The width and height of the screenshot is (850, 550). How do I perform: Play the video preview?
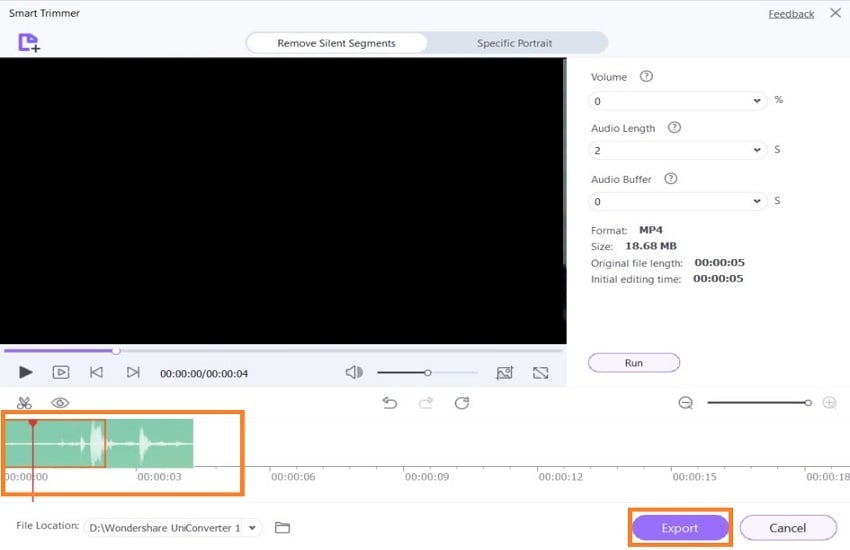(x=25, y=372)
